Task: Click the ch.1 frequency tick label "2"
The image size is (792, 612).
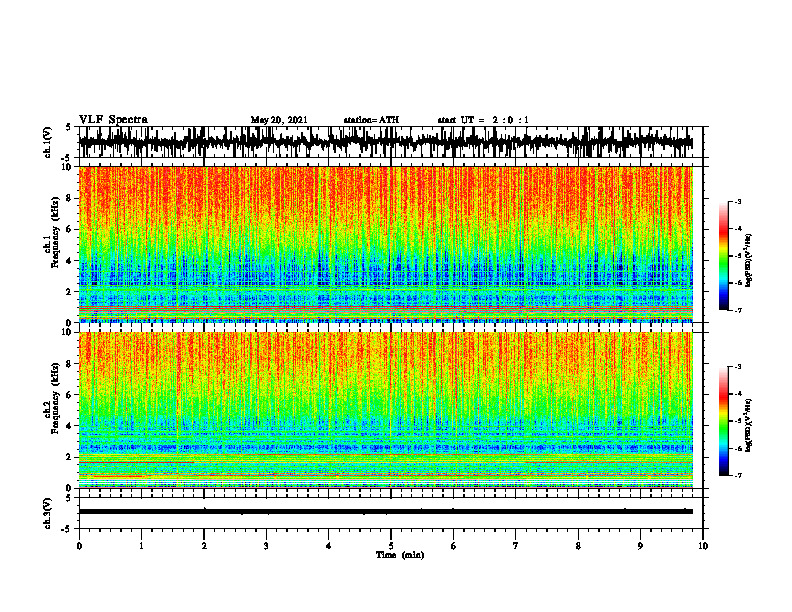Action: click(x=70, y=292)
